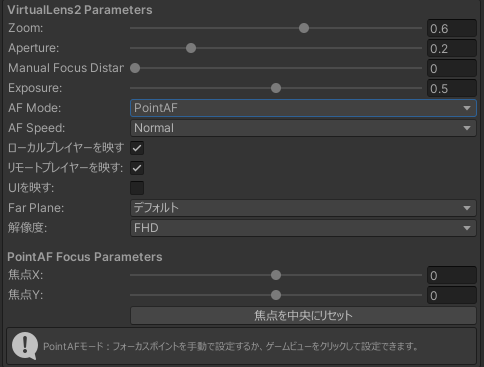Click the Exposure: label
The width and height of the screenshot is (484, 367).
[x=35, y=88]
